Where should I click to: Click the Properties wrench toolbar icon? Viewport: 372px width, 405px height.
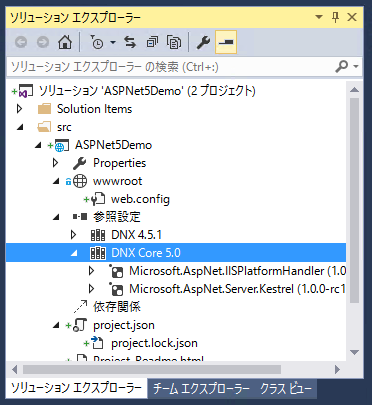click(203, 42)
